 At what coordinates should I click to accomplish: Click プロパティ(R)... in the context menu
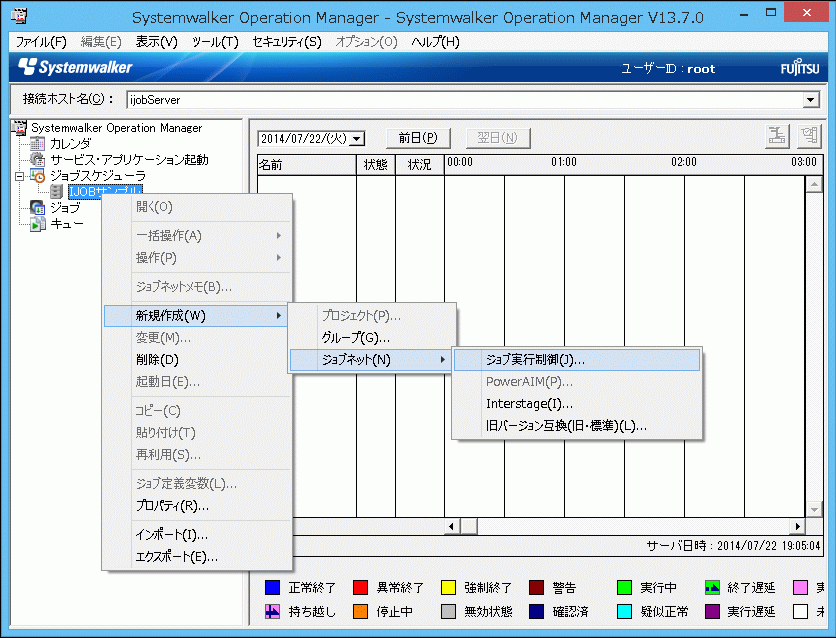(x=172, y=506)
